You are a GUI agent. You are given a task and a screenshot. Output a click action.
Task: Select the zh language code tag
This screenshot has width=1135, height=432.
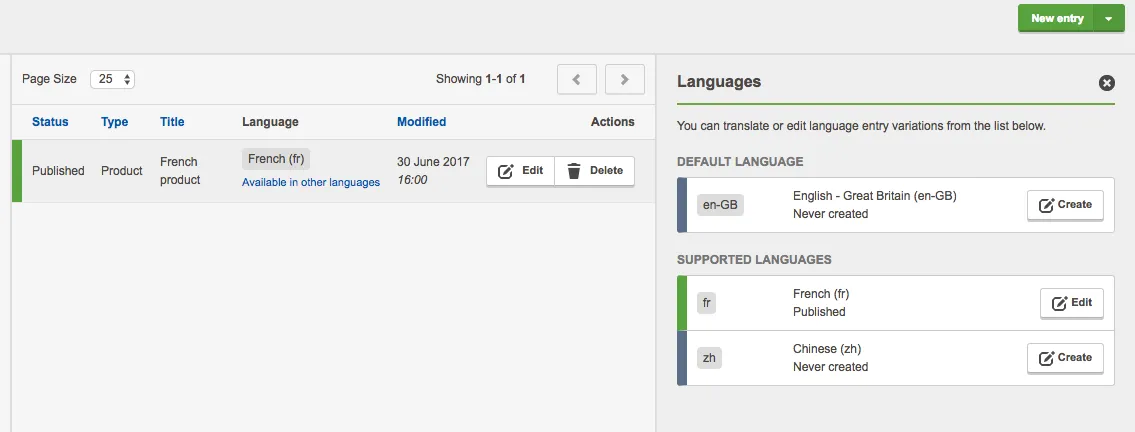coord(709,357)
